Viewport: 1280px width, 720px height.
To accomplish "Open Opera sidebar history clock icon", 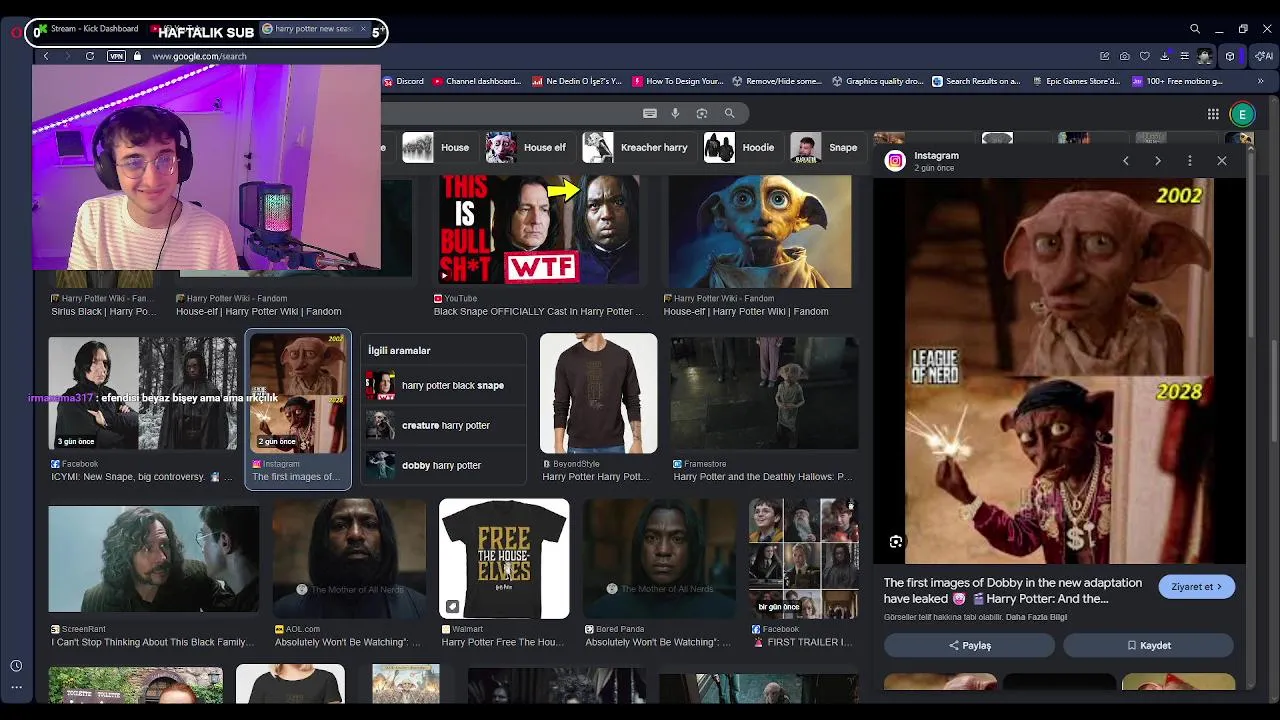I will [x=16, y=666].
